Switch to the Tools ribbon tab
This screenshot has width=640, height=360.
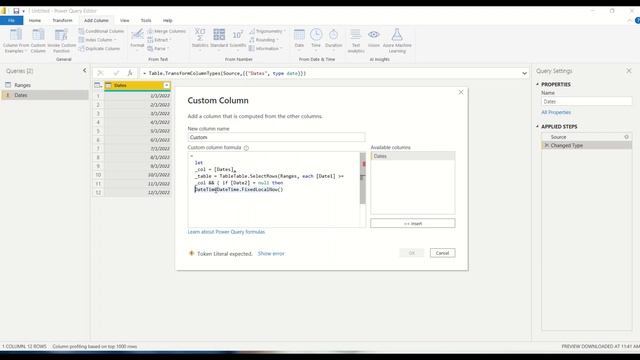(146, 20)
